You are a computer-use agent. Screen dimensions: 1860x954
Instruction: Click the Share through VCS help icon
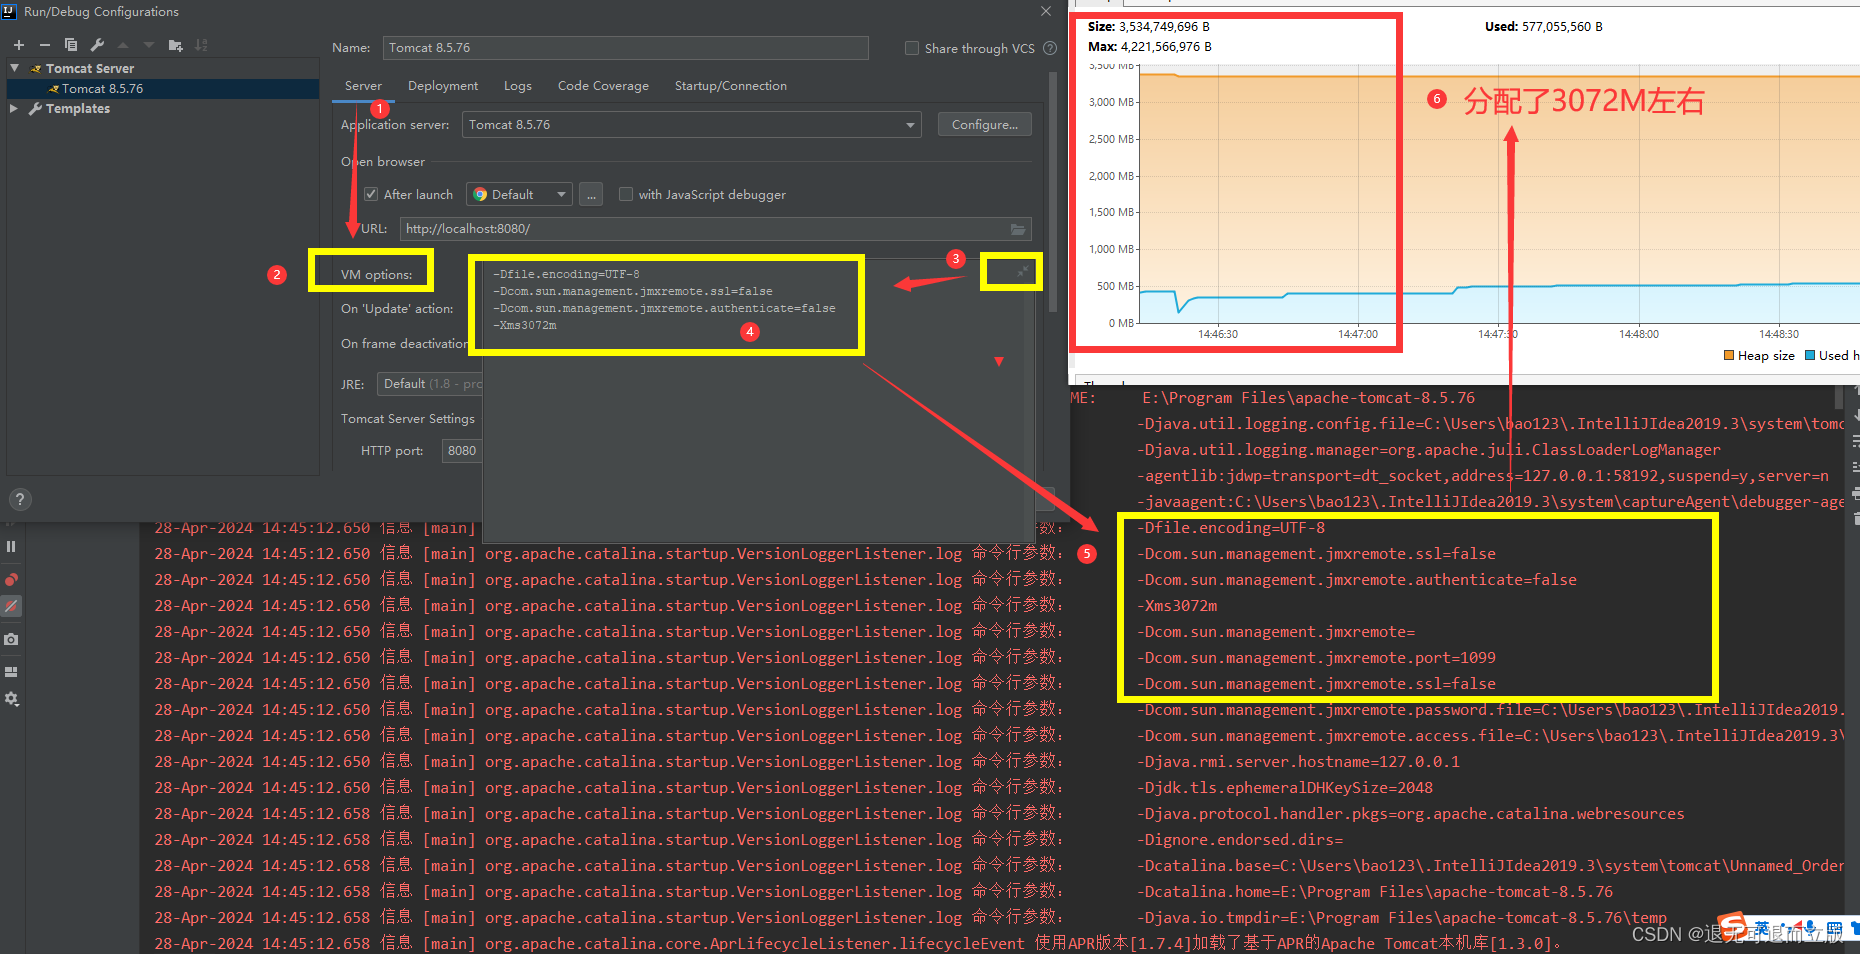click(x=1050, y=48)
